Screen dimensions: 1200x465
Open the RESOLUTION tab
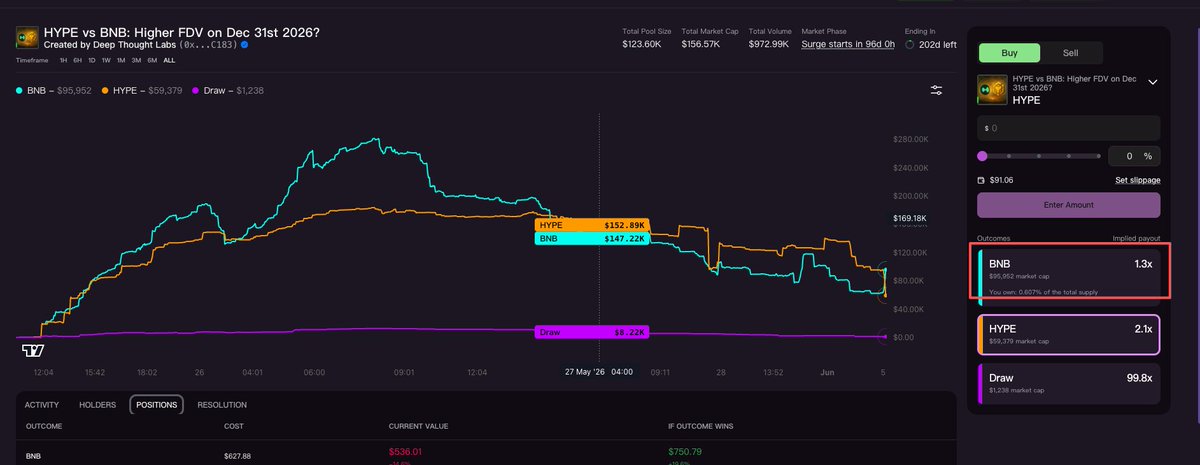tap(222, 405)
